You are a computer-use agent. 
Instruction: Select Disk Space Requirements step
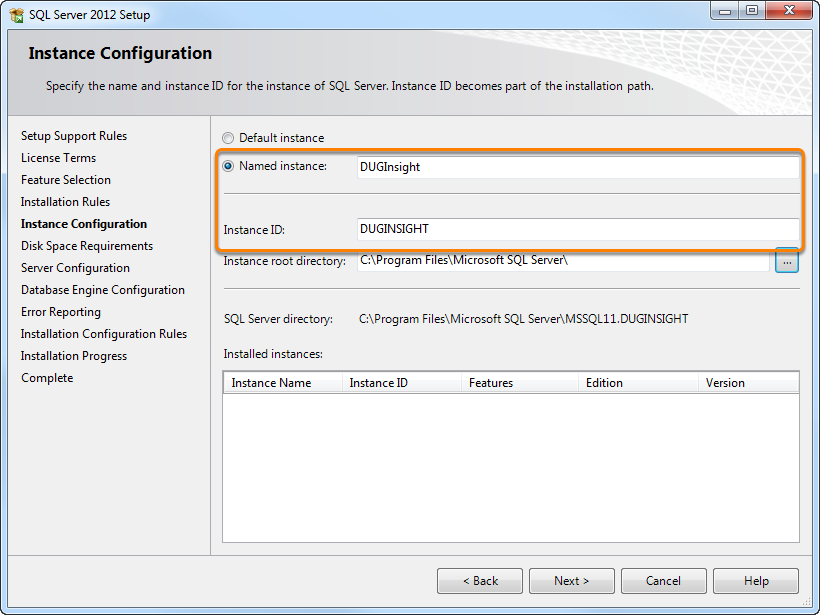coord(87,246)
